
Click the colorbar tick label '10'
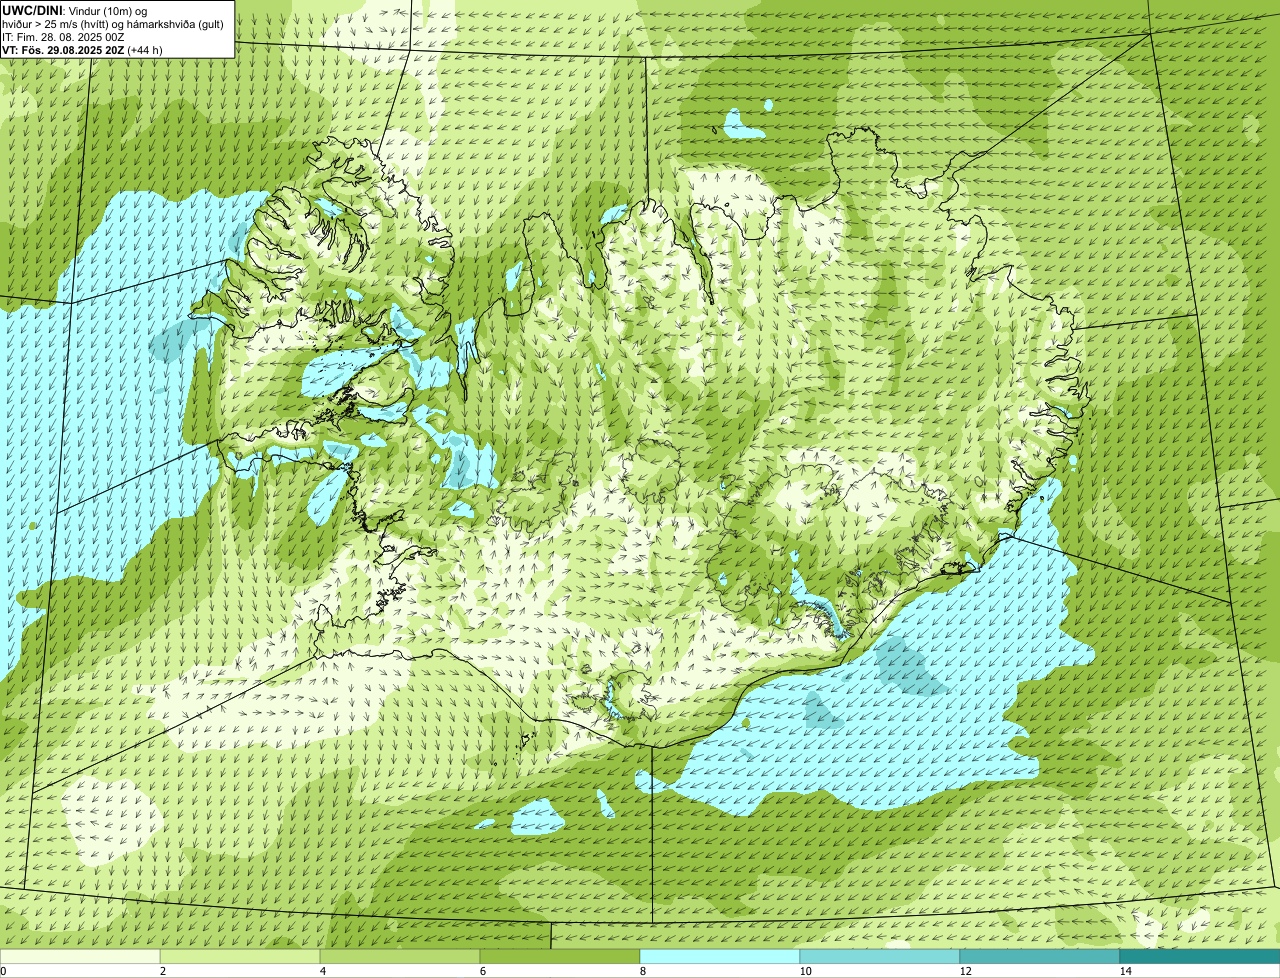pos(805,971)
